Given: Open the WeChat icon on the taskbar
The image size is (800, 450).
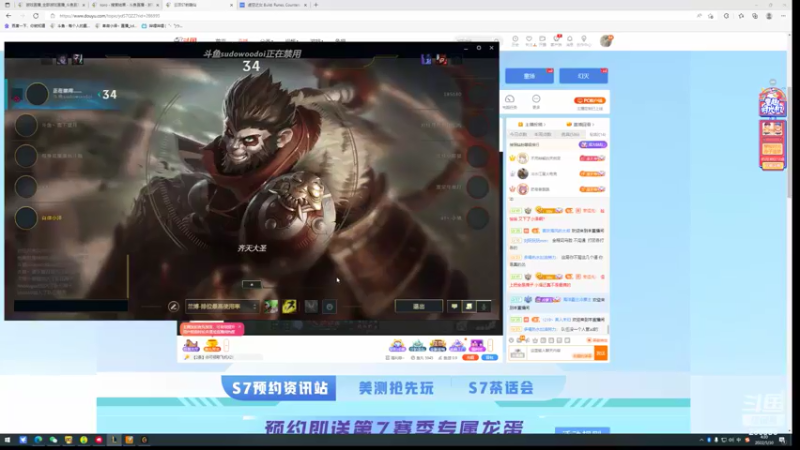Looking at the screenshot, I should click(53, 440).
